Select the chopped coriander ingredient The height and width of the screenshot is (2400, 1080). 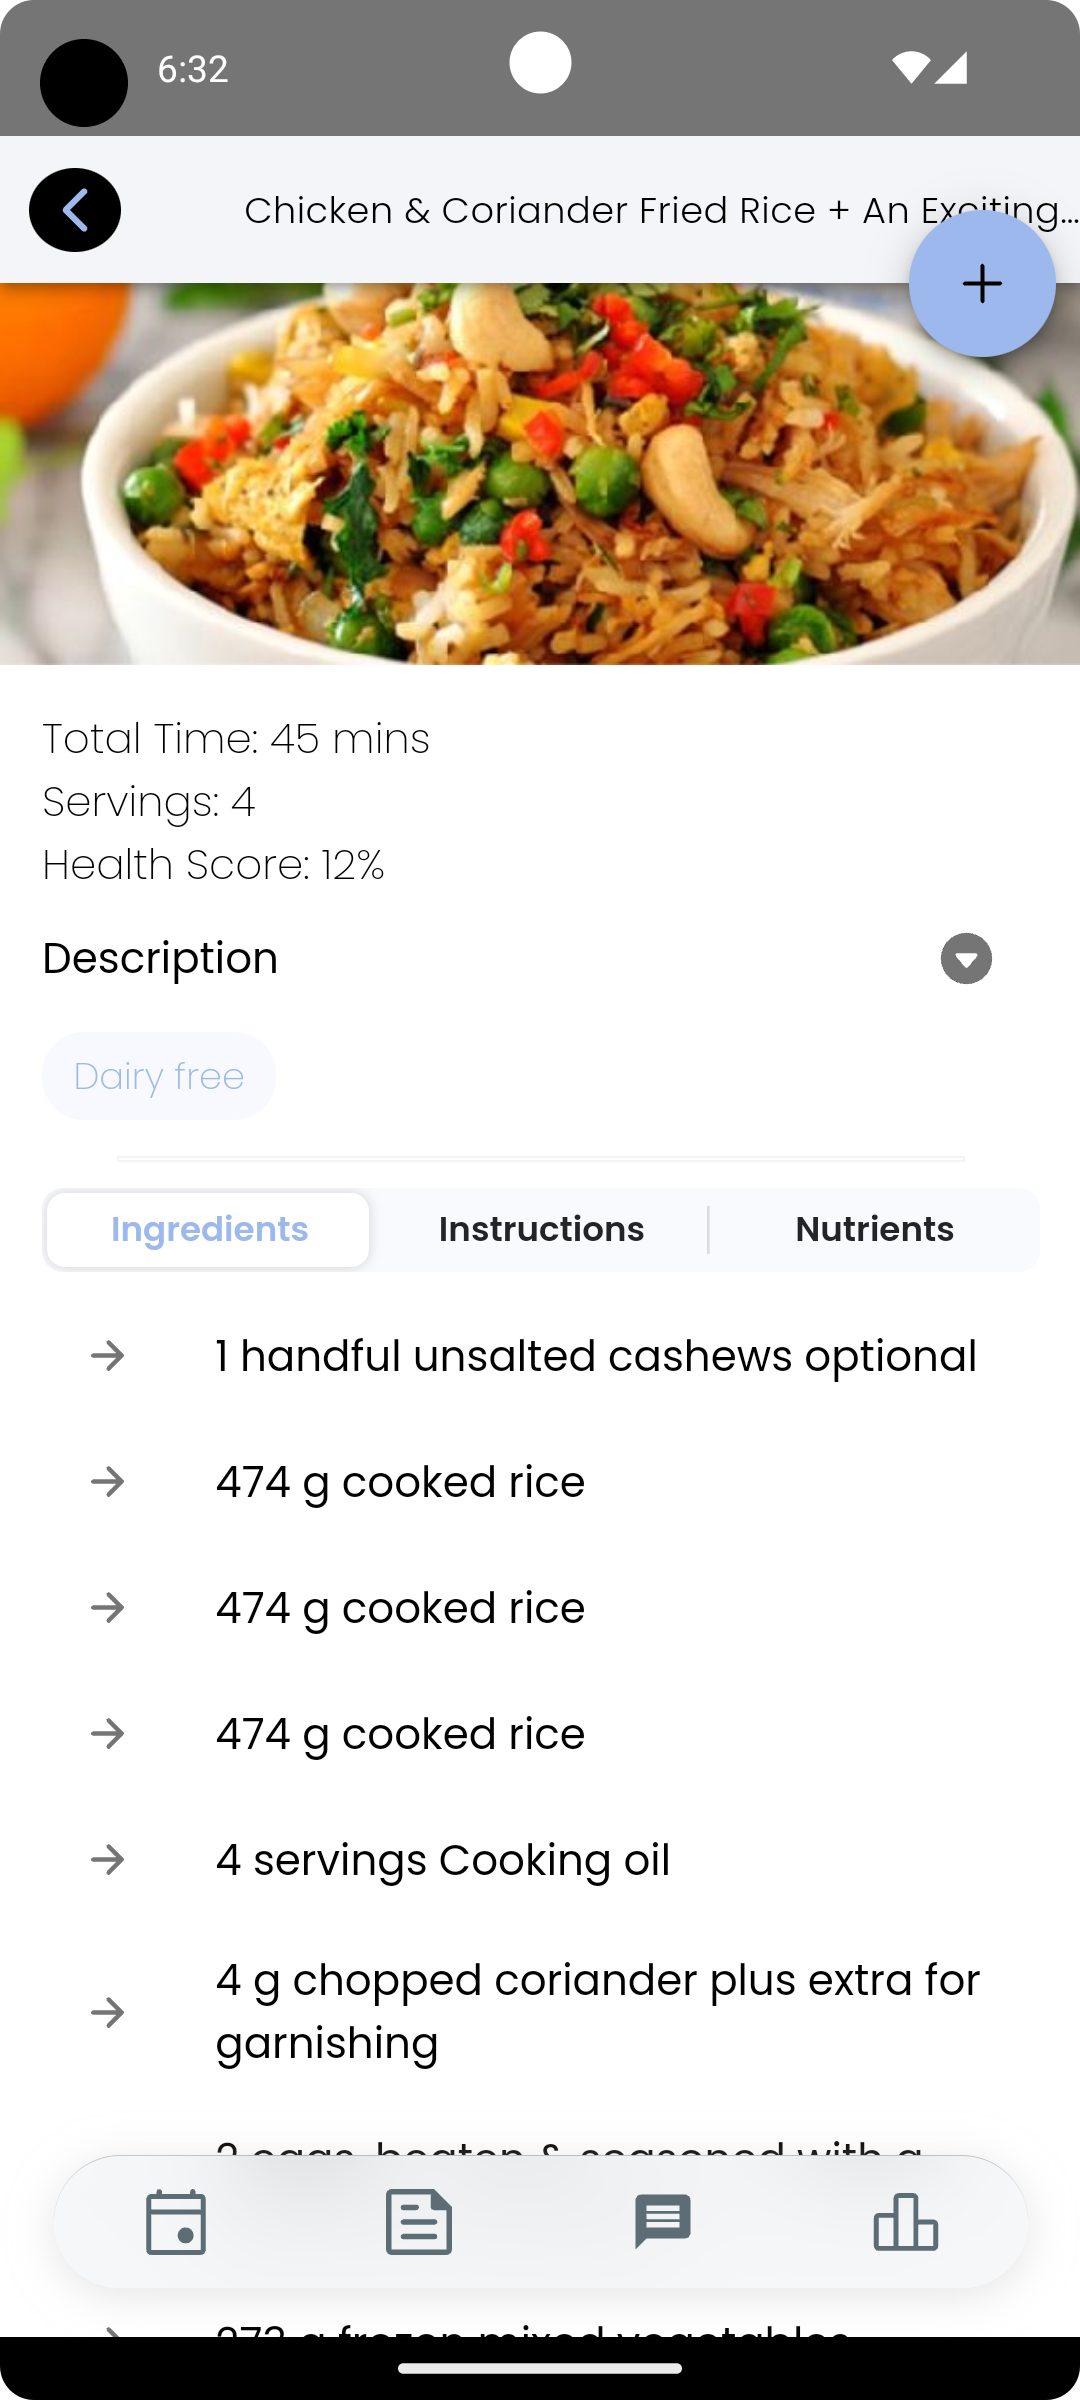[x=540, y=2012]
